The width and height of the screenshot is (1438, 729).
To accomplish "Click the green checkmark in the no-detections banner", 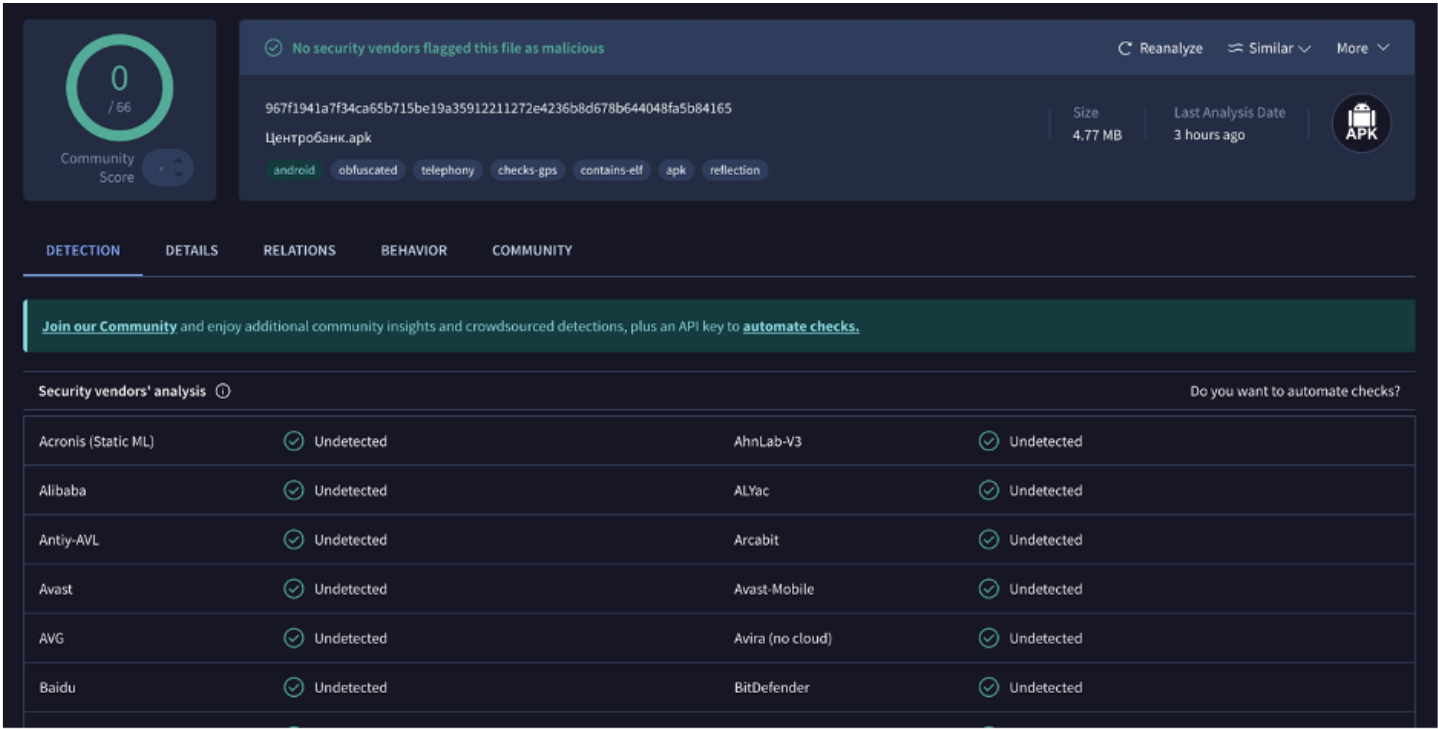I will pyautogui.click(x=273, y=48).
